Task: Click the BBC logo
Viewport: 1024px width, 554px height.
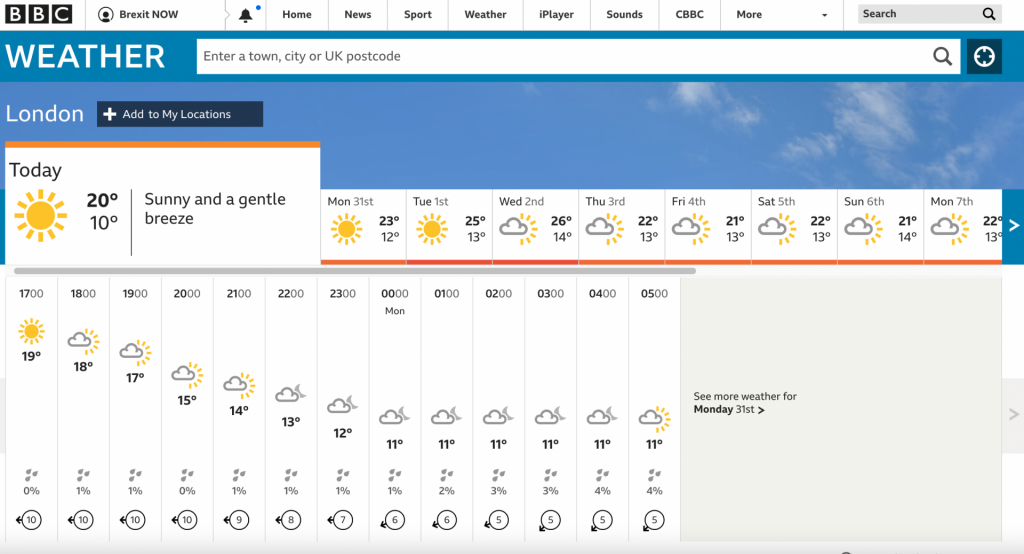Action: tap(39, 14)
